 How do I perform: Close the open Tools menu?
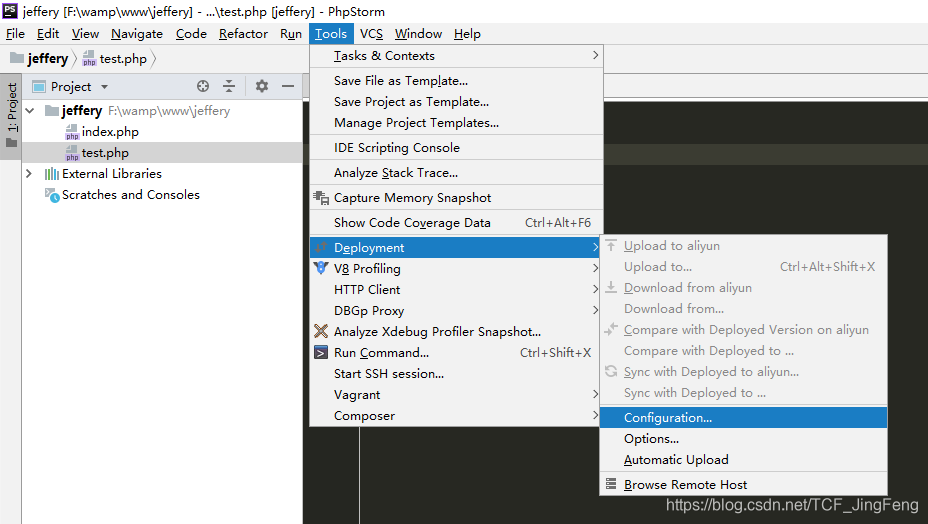pyautogui.click(x=331, y=34)
